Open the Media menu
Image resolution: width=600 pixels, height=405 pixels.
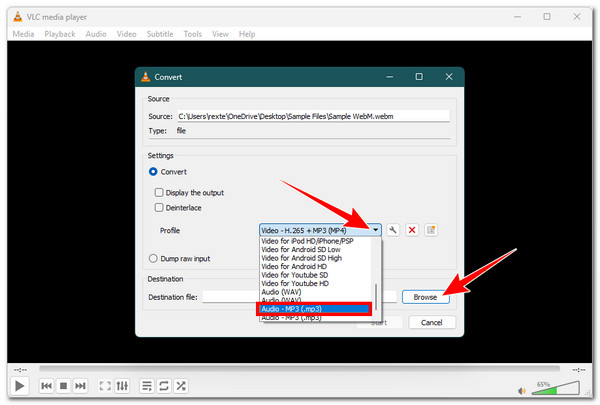[x=23, y=34]
